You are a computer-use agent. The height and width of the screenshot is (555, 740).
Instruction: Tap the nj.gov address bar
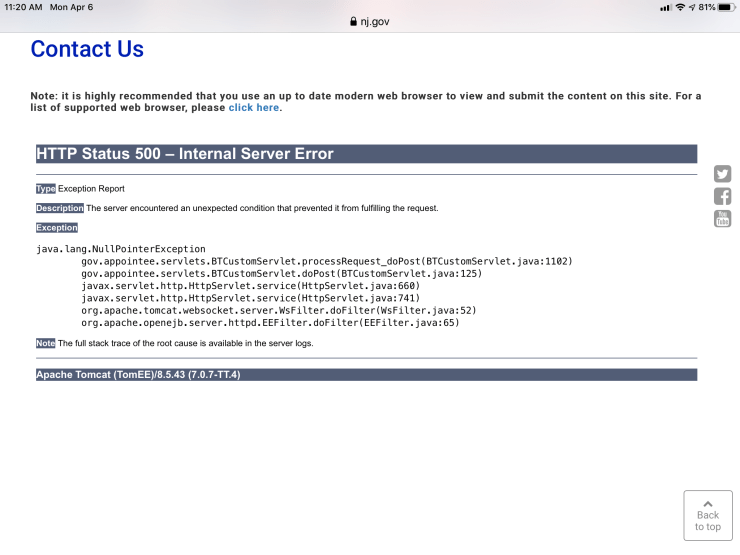(x=370, y=21)
